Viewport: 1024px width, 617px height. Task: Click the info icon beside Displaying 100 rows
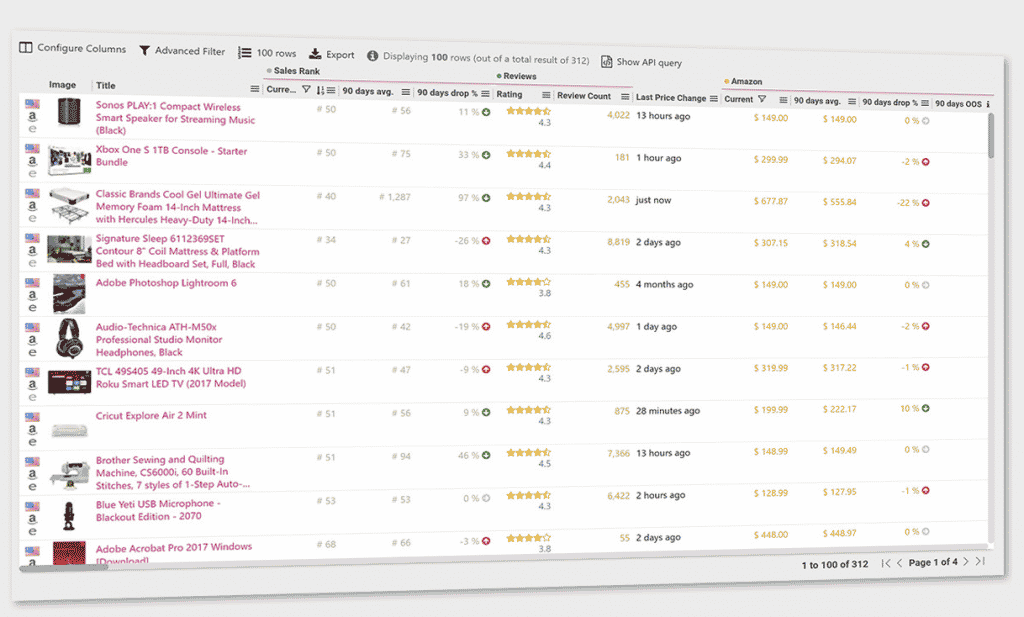(x=372, y=56)
